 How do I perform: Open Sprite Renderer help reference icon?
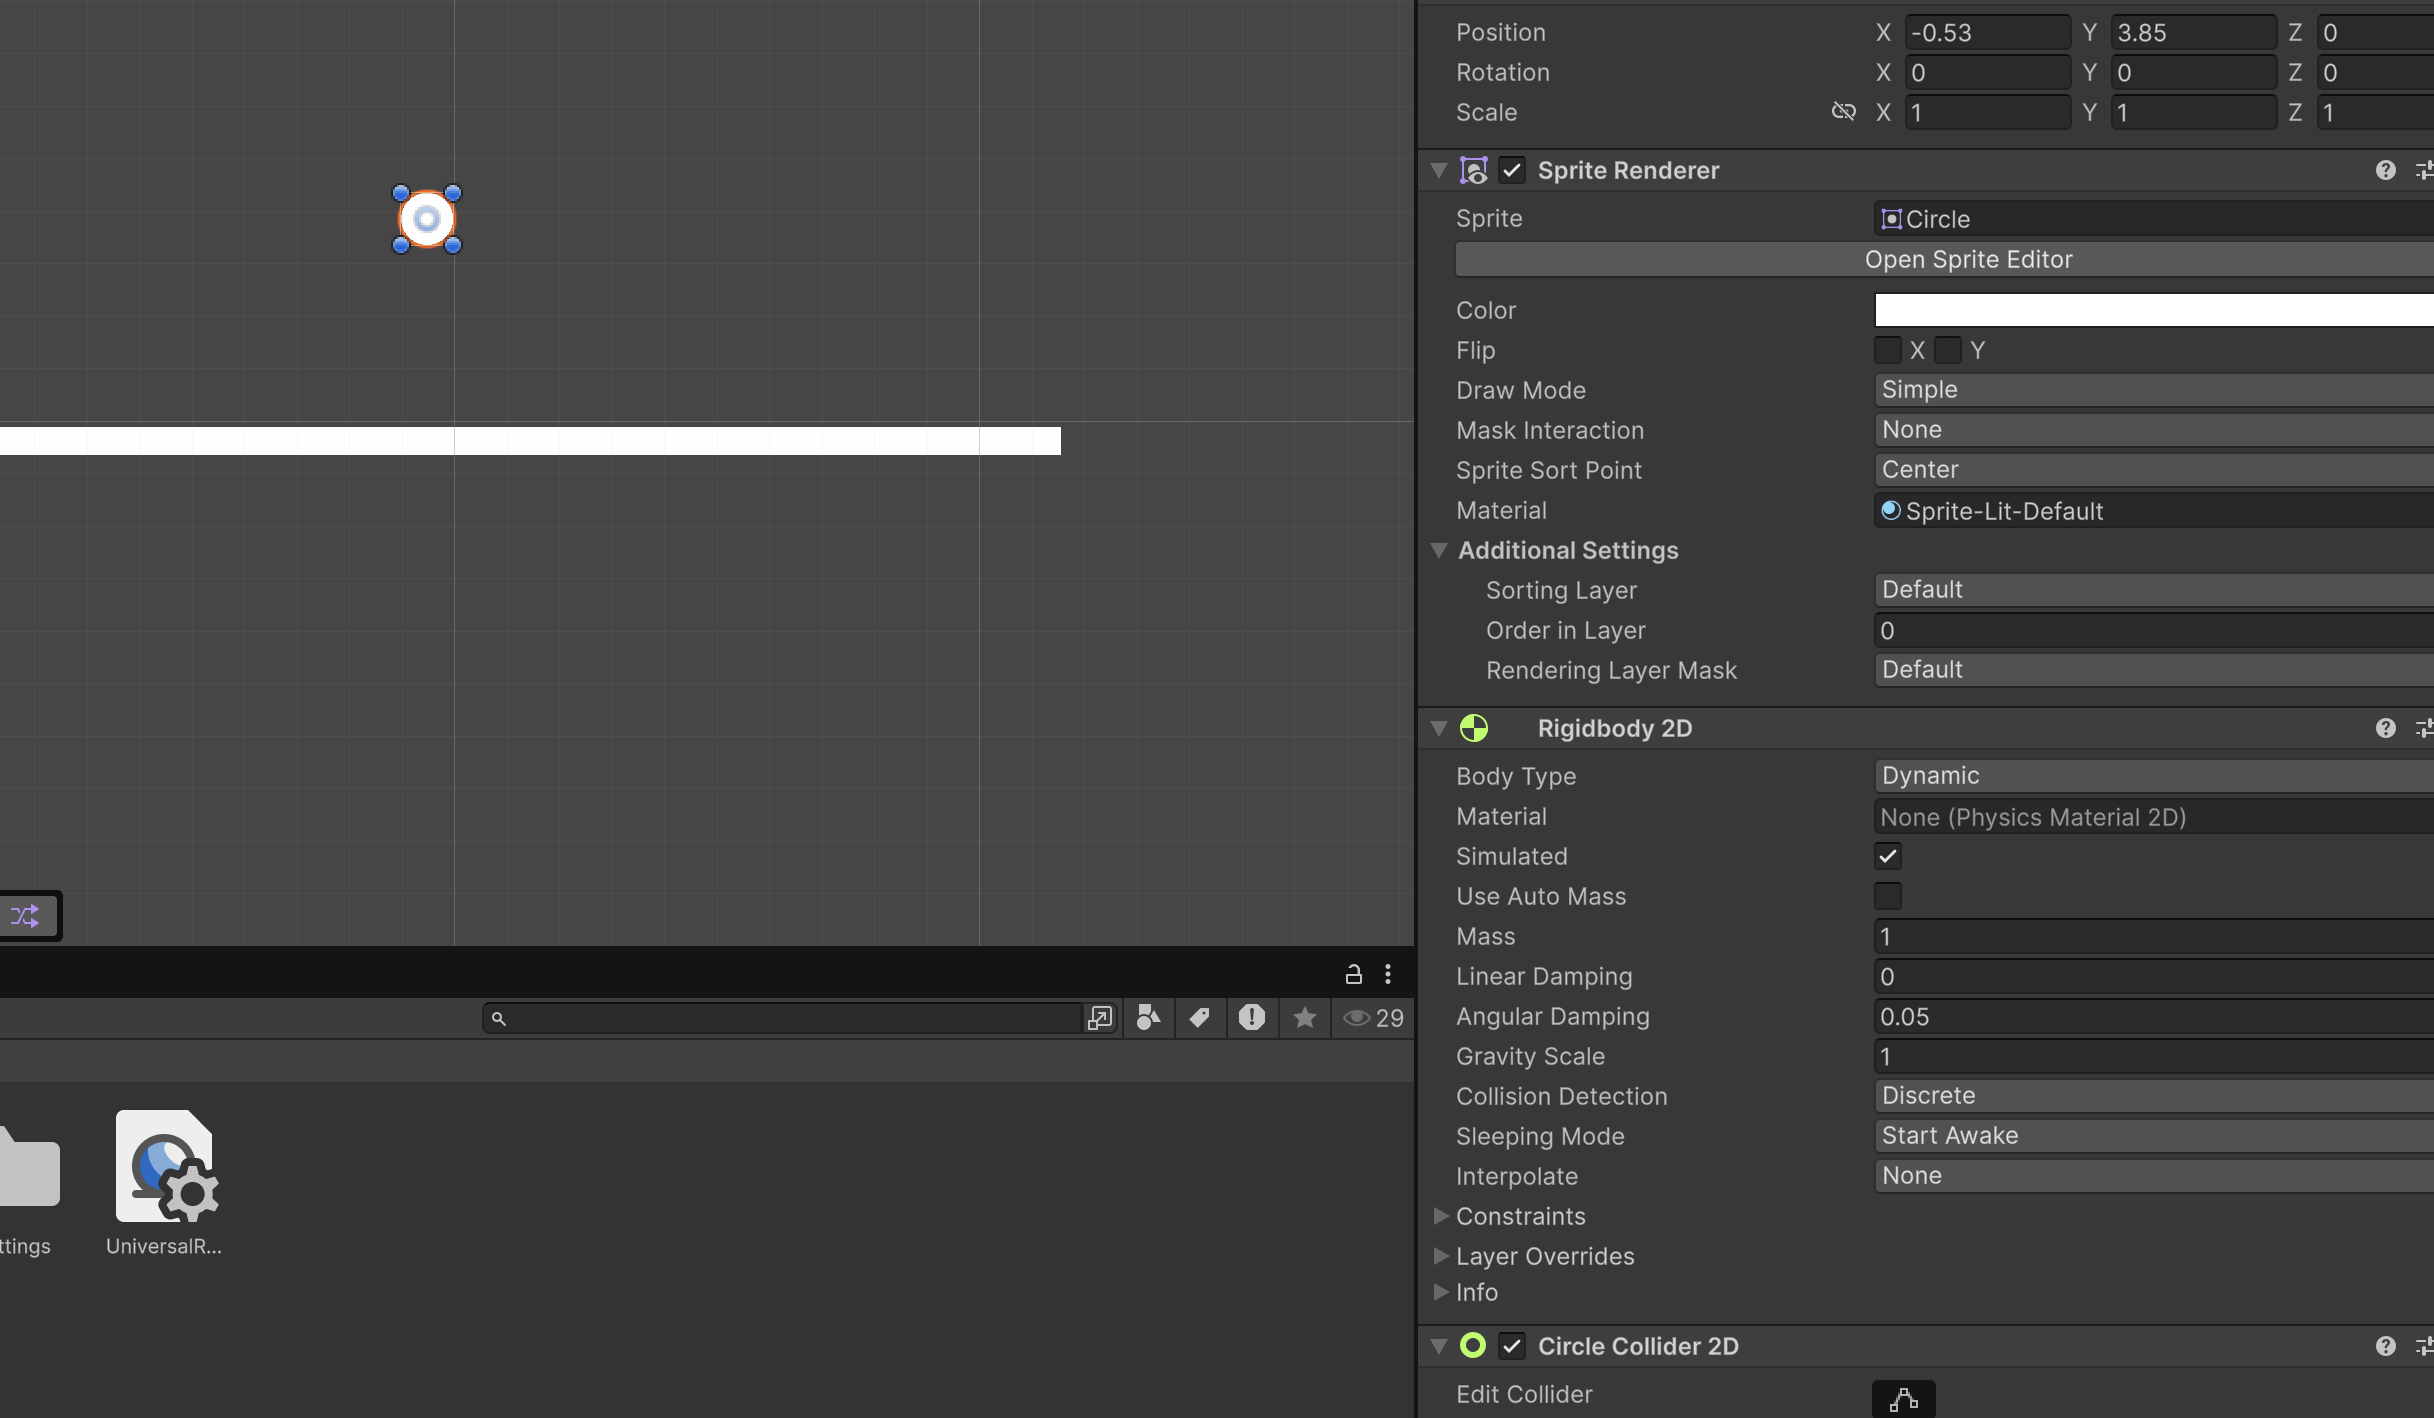tap(2385, 170)
